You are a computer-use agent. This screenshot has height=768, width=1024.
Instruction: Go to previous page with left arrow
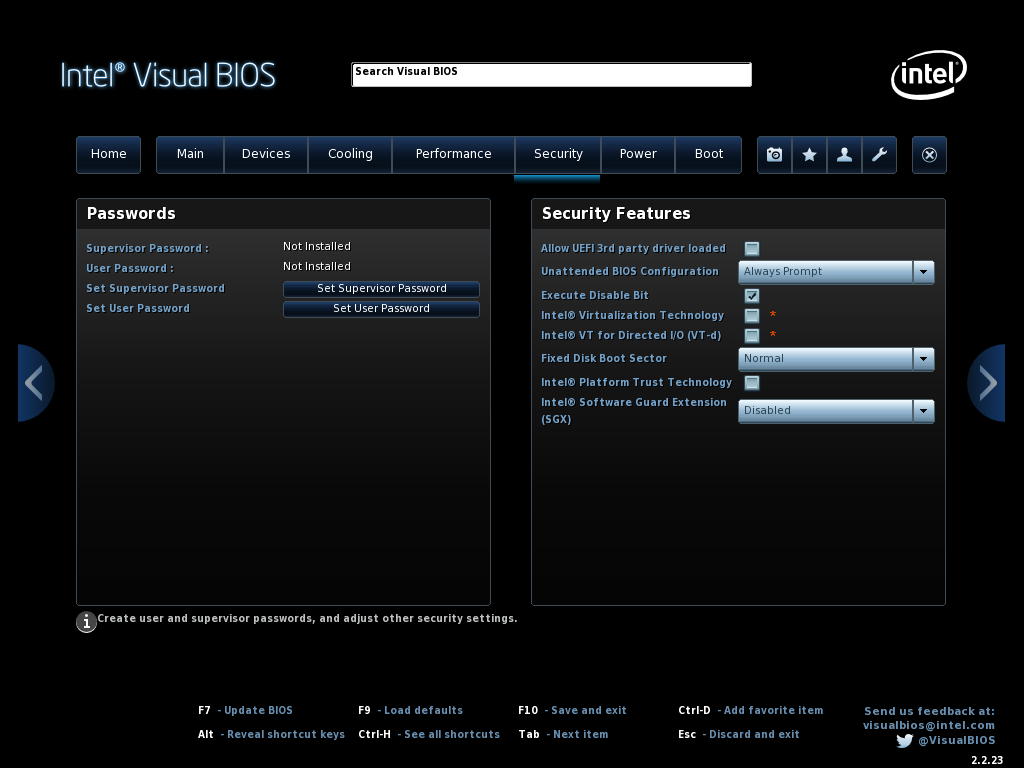pyautogui.click(x=35, y=383)
